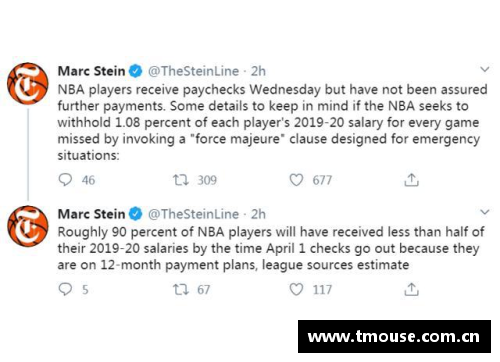Open Marc Stein name on first tweet
Image resolution: width=500 pixels, height=362 pixels.
click(91, 71)
